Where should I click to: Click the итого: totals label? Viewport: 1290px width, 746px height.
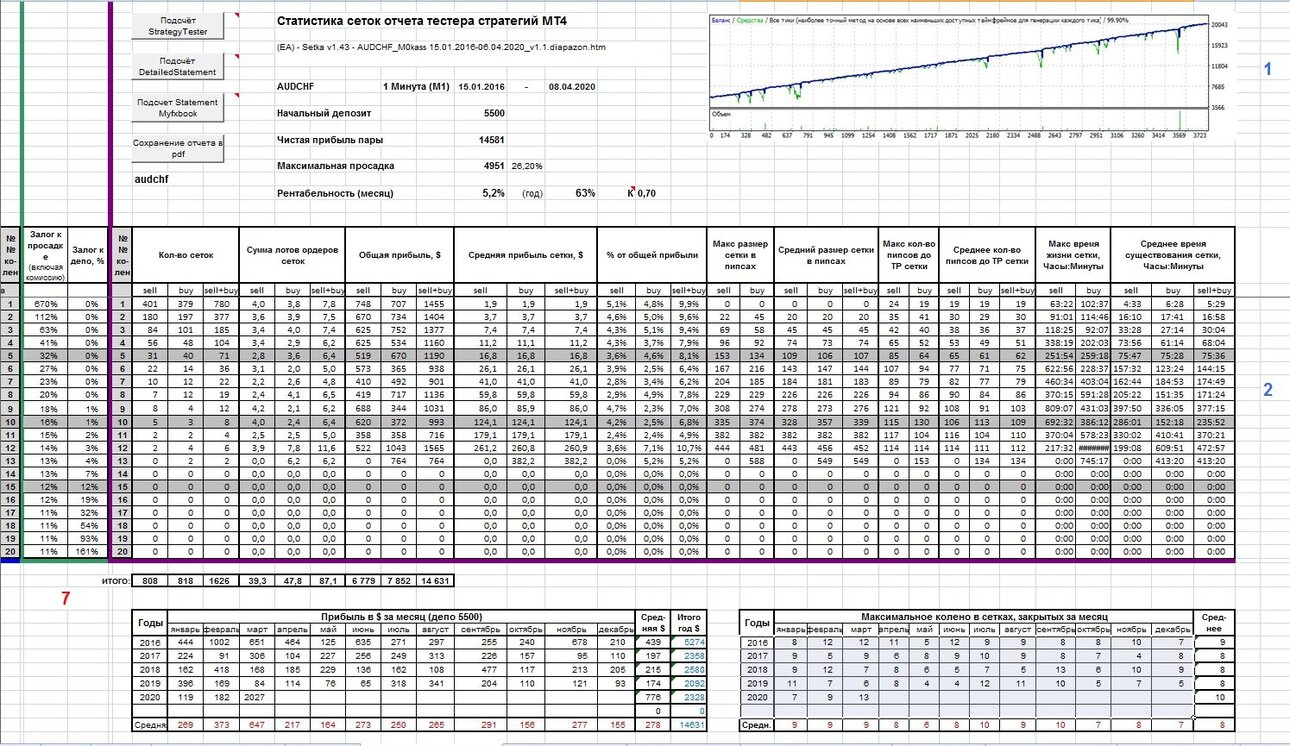118,579
